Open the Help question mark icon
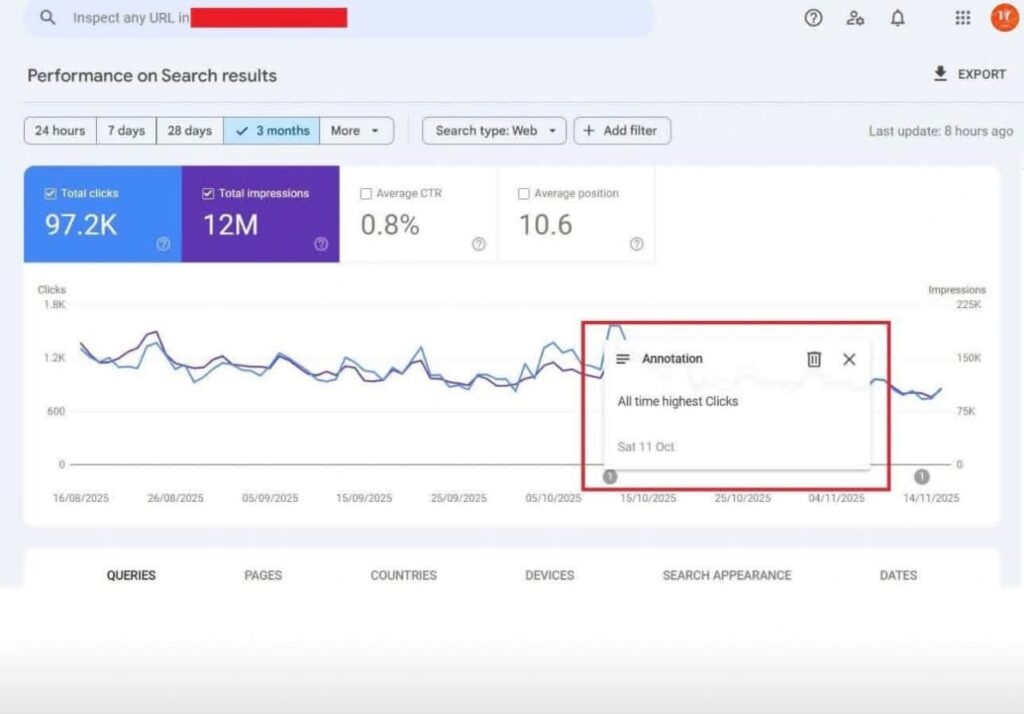1024x714 pixels. 813,18
